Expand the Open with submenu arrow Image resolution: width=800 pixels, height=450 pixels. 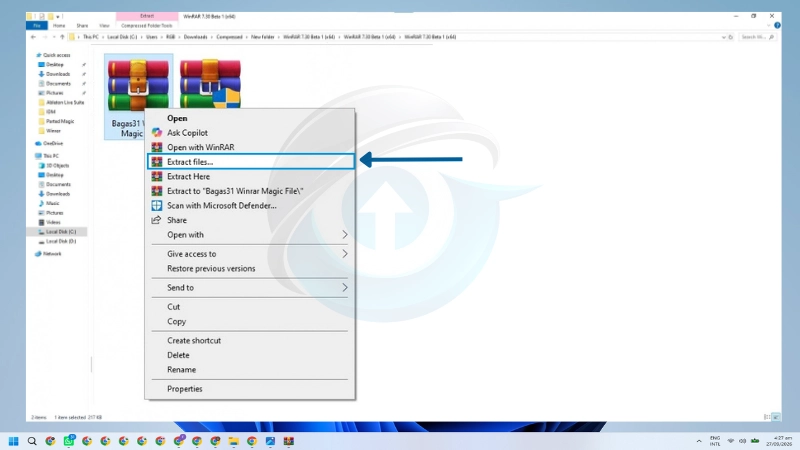pos(345,235)
